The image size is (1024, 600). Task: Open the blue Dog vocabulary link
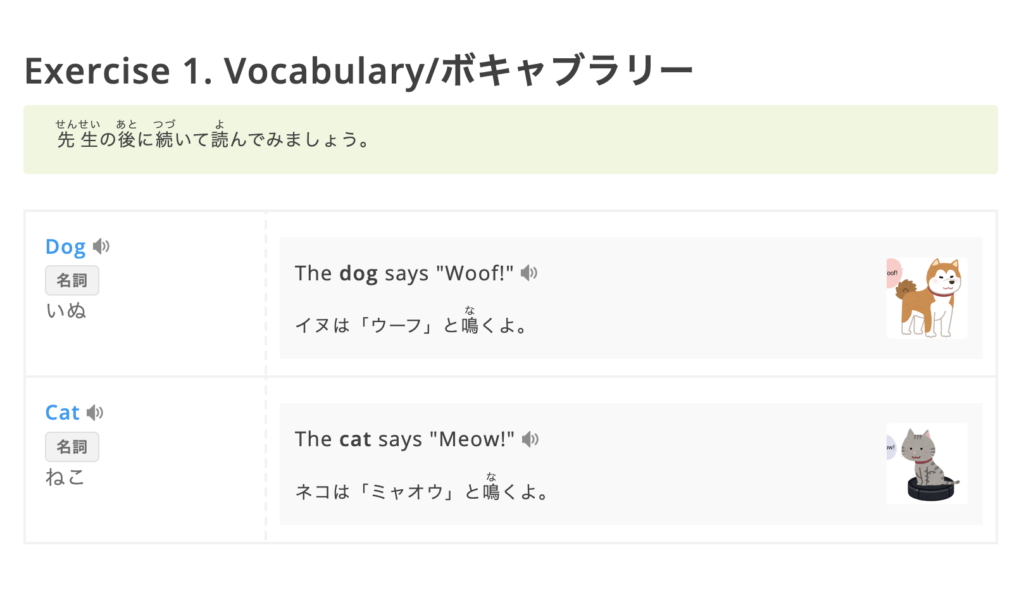point(65,247)
